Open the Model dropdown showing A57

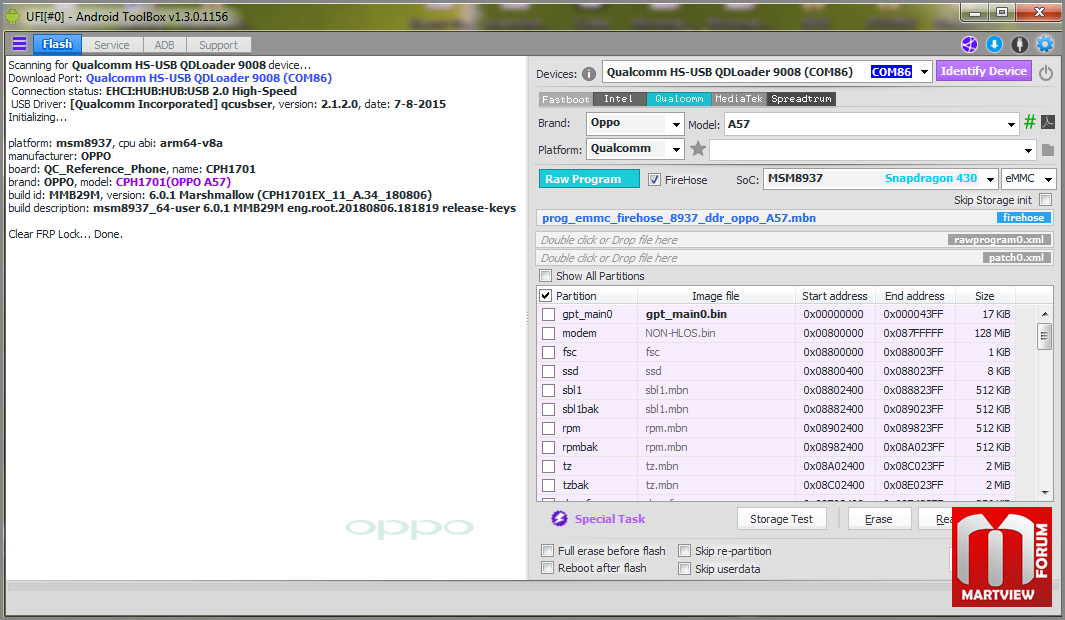(x=1011, y=124)
